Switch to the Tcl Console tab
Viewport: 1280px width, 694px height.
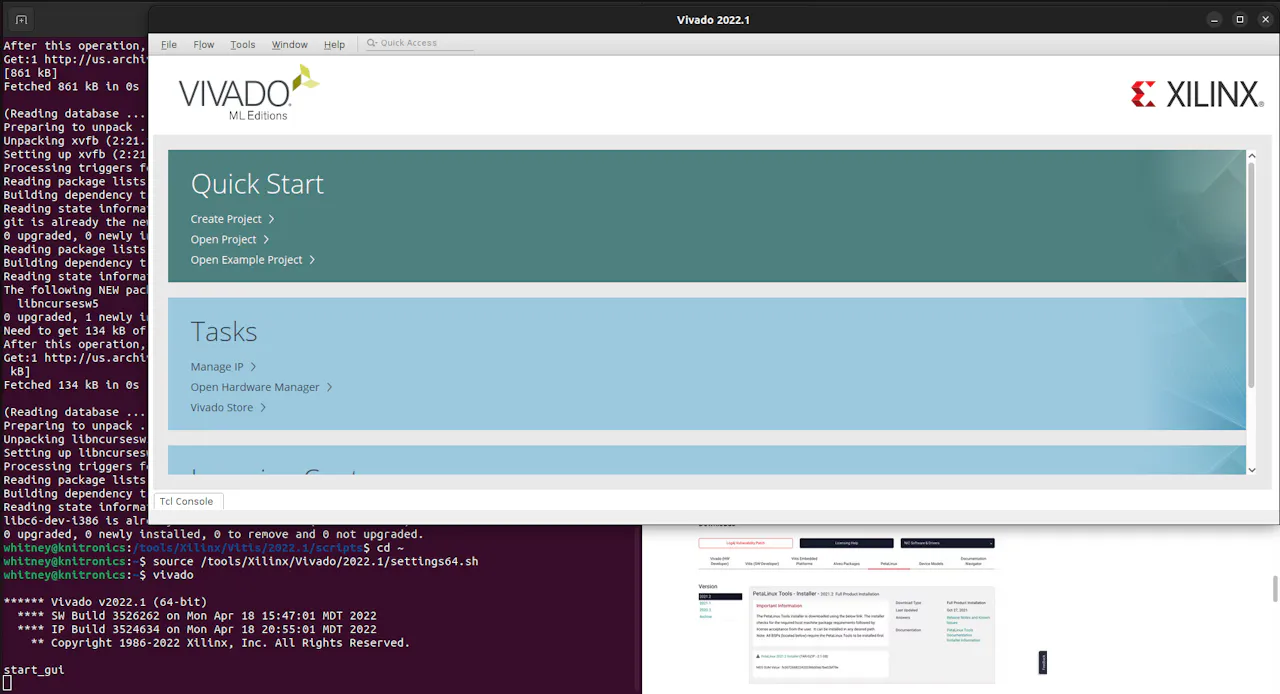point(187,501)
